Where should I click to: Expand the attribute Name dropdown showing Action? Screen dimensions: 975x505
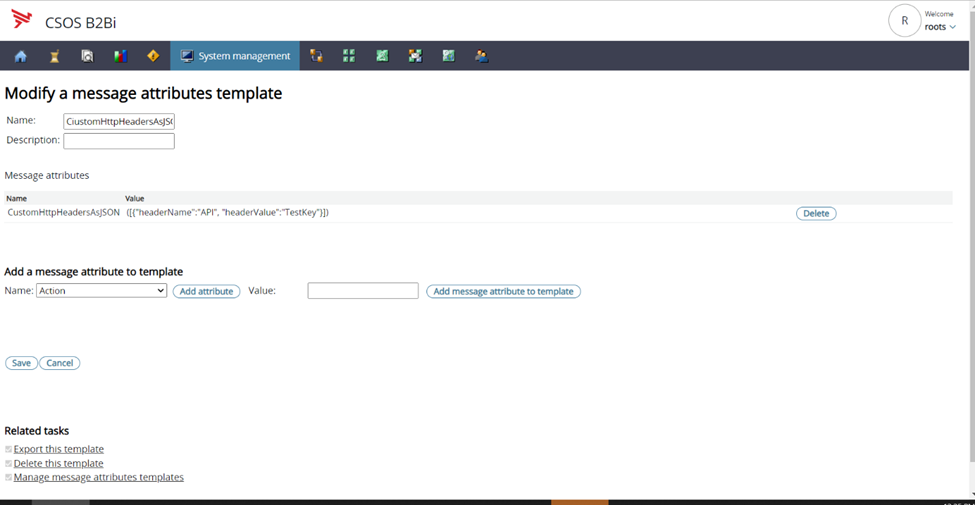(101, 291)
